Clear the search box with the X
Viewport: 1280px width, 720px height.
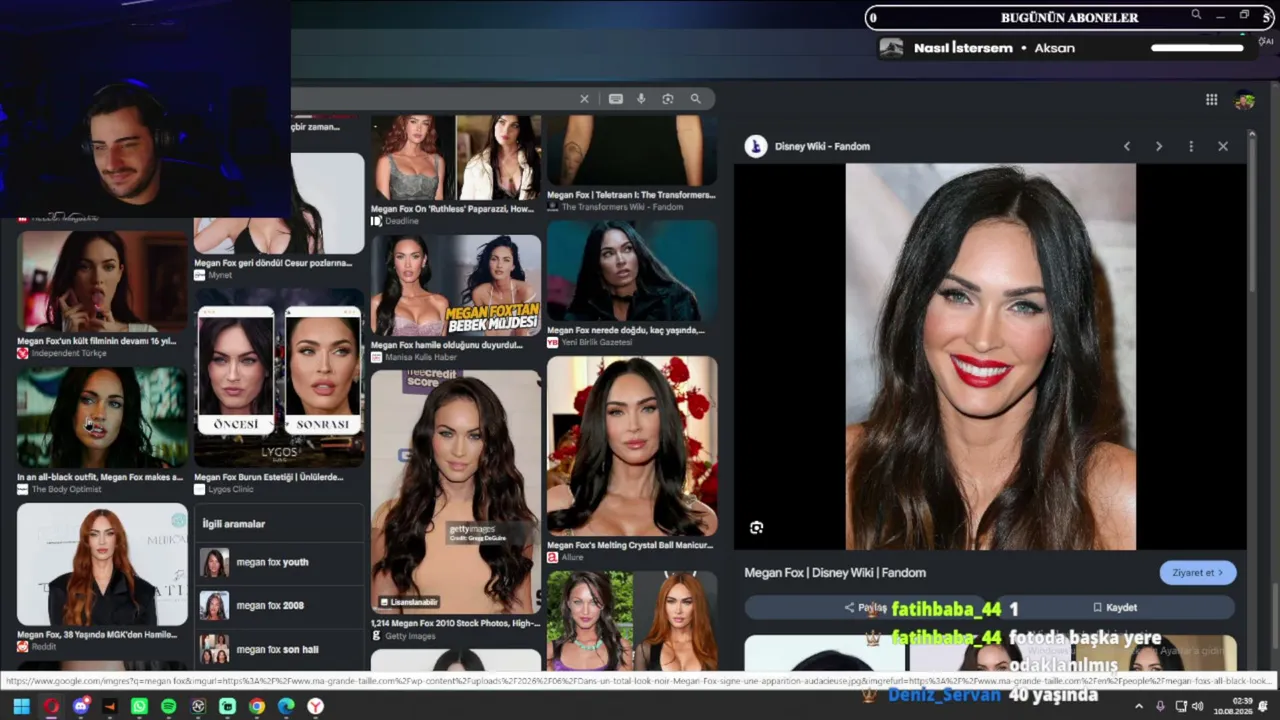(585, 99)
